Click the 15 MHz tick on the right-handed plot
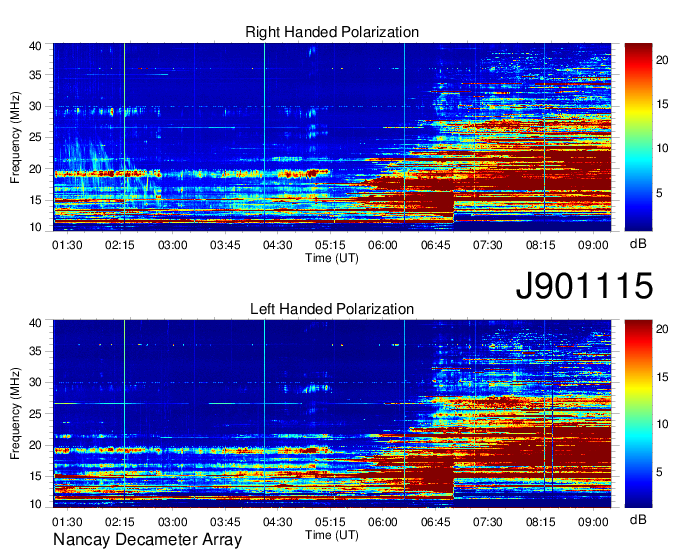 coord(35,200)
